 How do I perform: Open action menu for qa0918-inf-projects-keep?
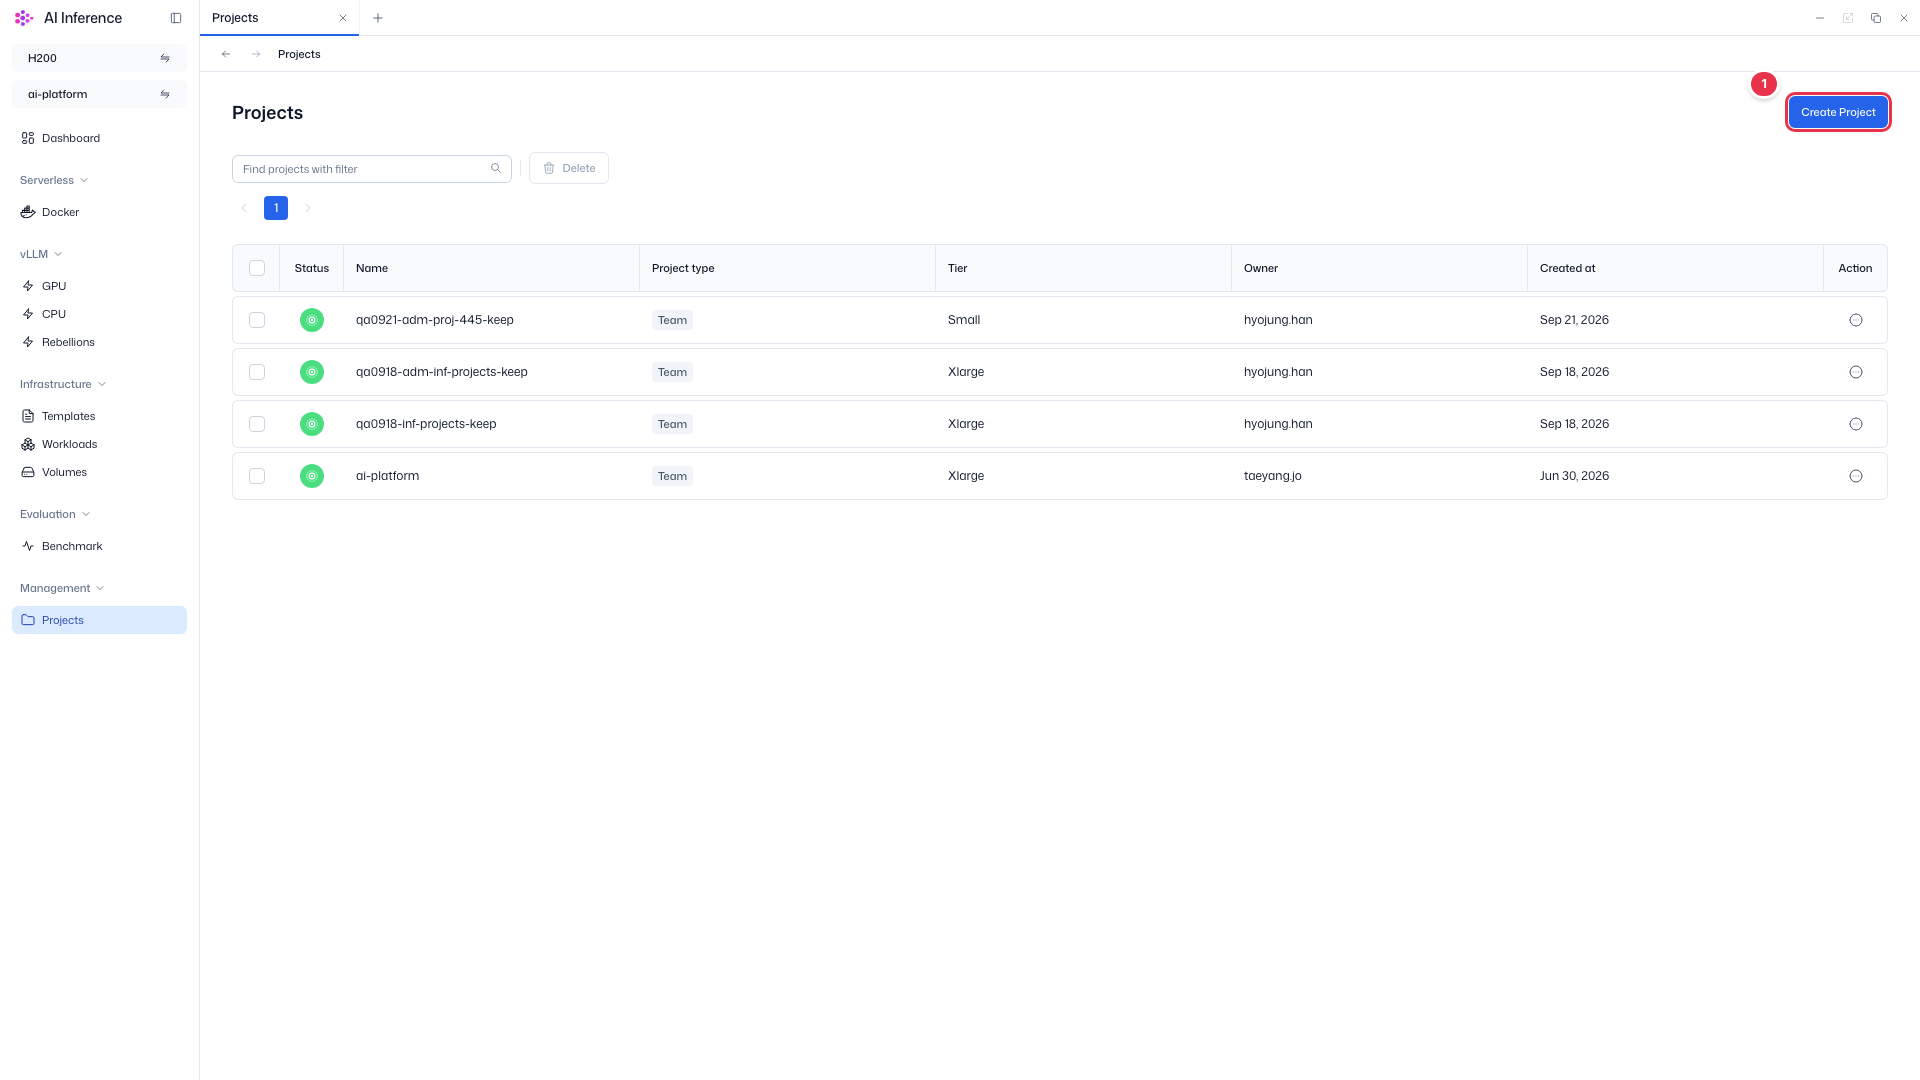[x=1856, y=424]
